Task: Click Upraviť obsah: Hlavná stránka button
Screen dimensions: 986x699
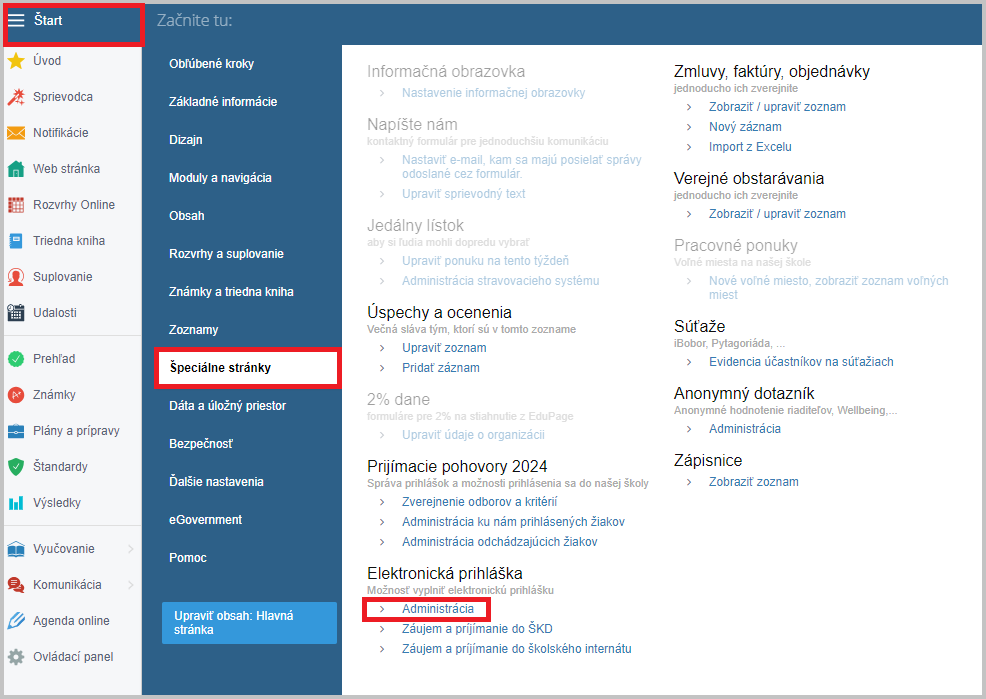Action: click(249, 623)
